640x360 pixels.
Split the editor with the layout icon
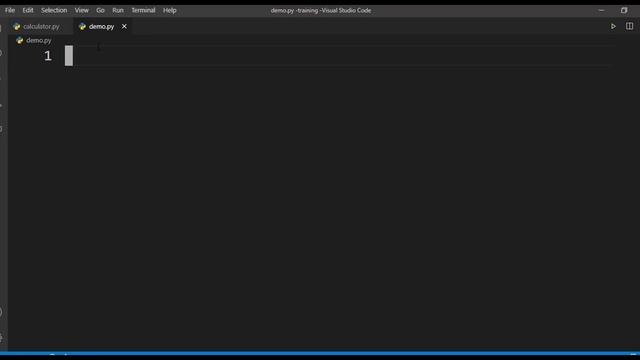629,26
